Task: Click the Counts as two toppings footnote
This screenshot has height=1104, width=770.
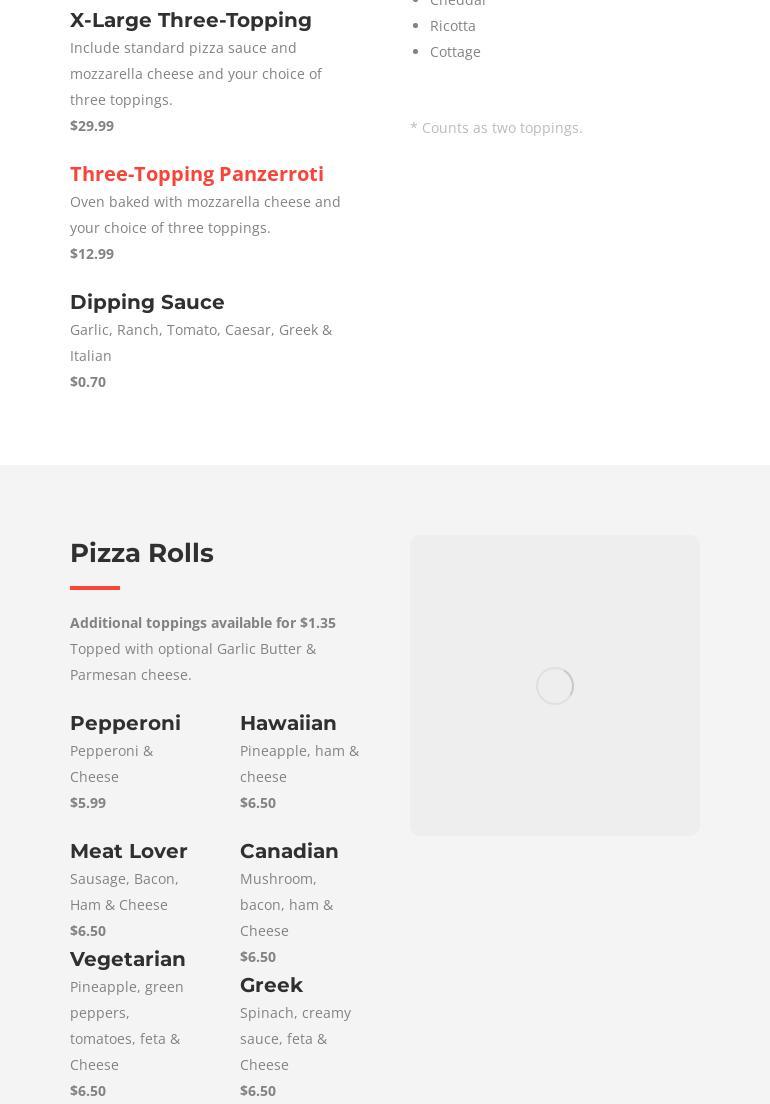Action: pos(496,128)
